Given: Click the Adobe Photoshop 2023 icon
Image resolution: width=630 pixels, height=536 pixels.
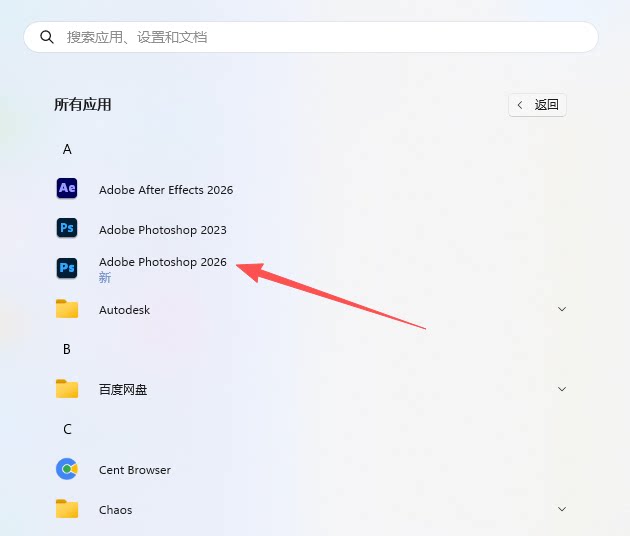Looking at the screenshot, I should [x=67, y=228].
